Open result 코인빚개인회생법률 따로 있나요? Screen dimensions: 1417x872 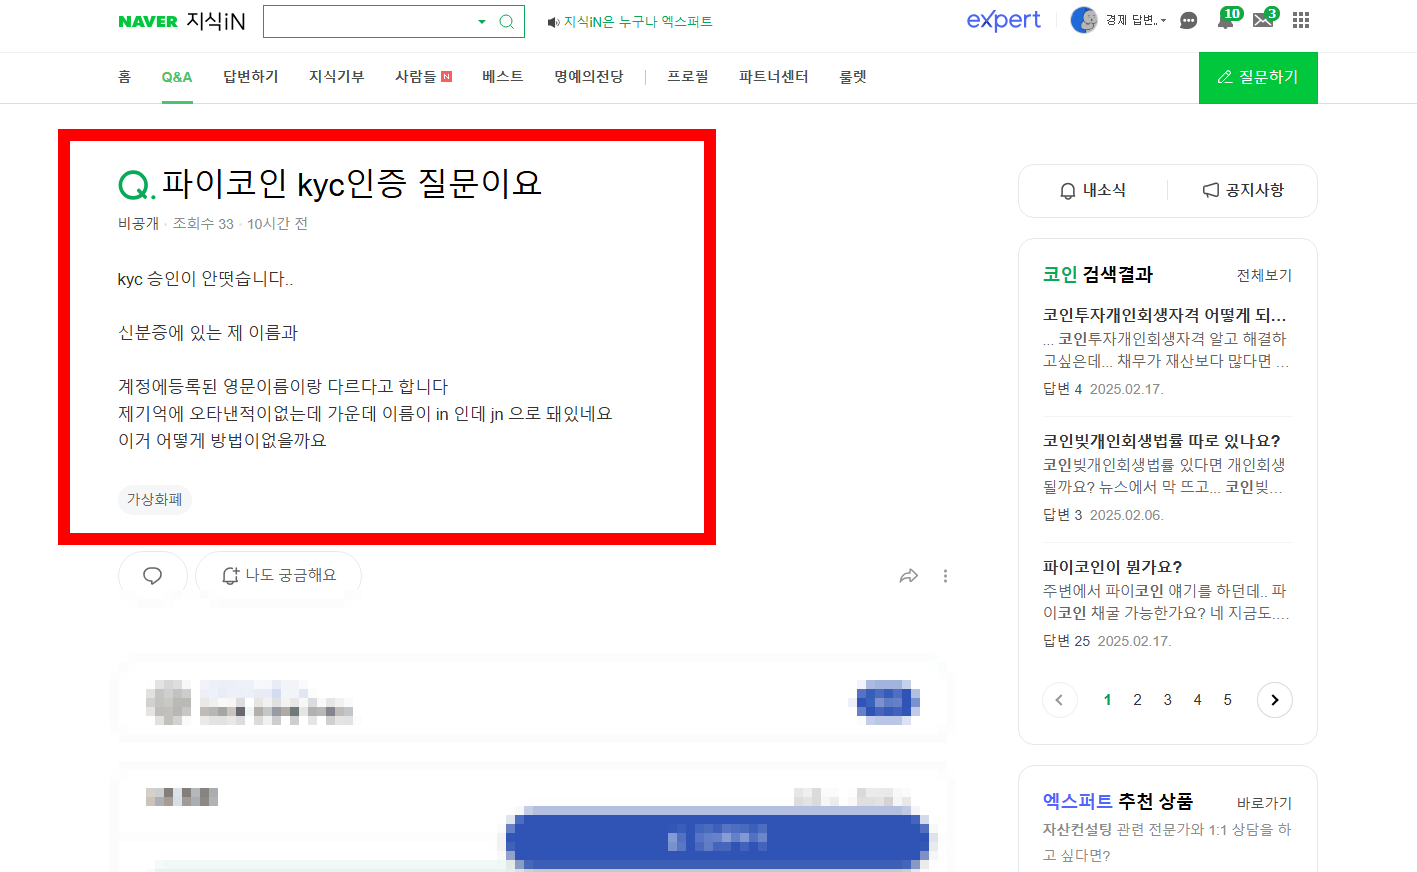[x=1162, y=441]
